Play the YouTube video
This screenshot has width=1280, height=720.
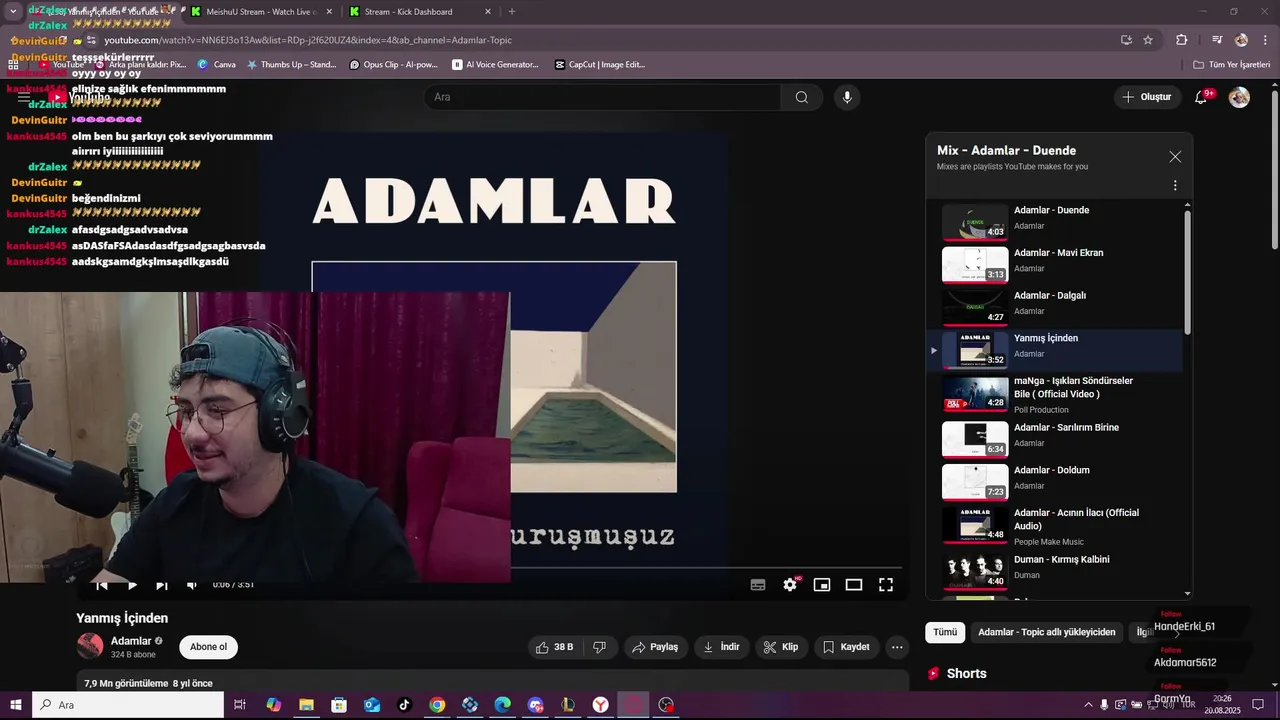pos(132,585)
